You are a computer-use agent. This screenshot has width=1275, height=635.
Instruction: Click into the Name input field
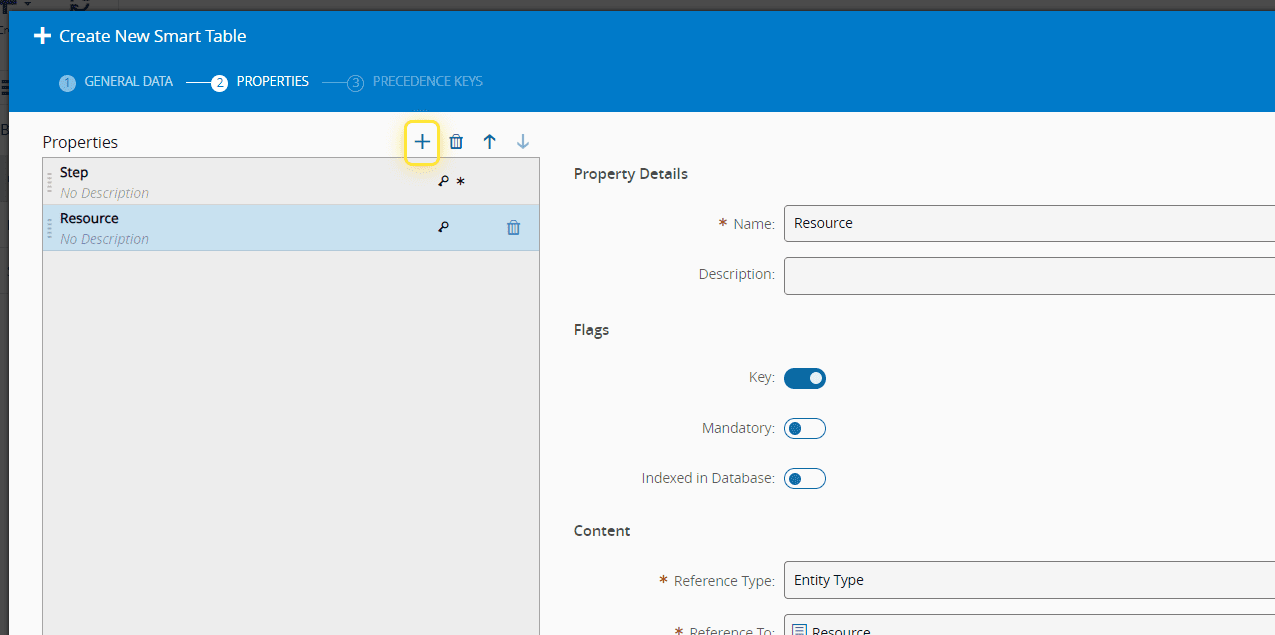pyautogui.click(x=1028, y=223)
